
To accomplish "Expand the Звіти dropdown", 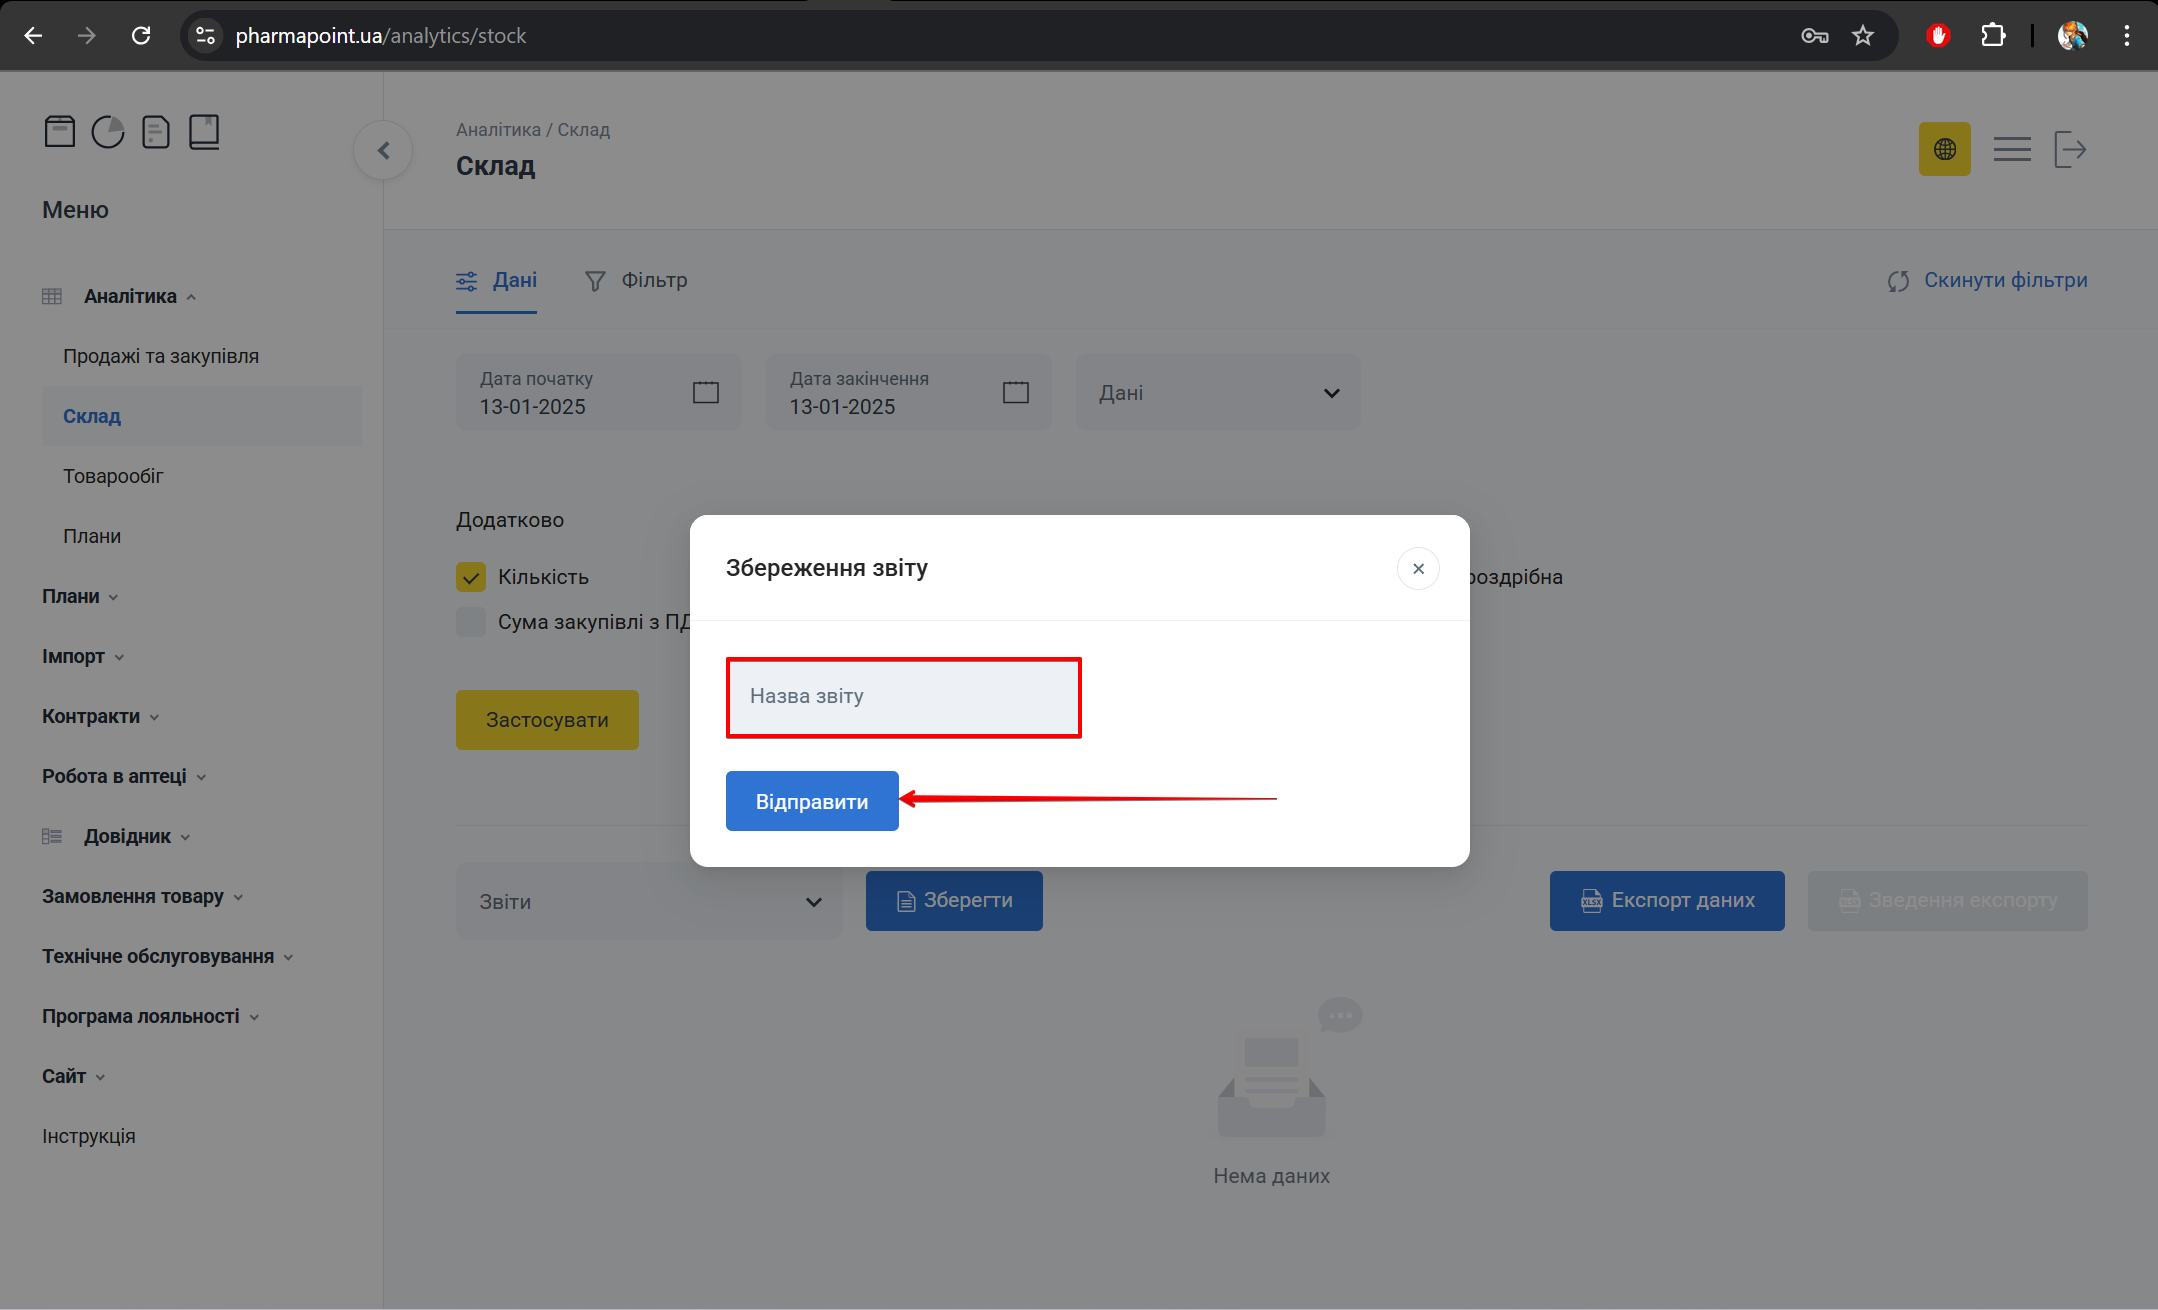I will click(x=649, y=902).
